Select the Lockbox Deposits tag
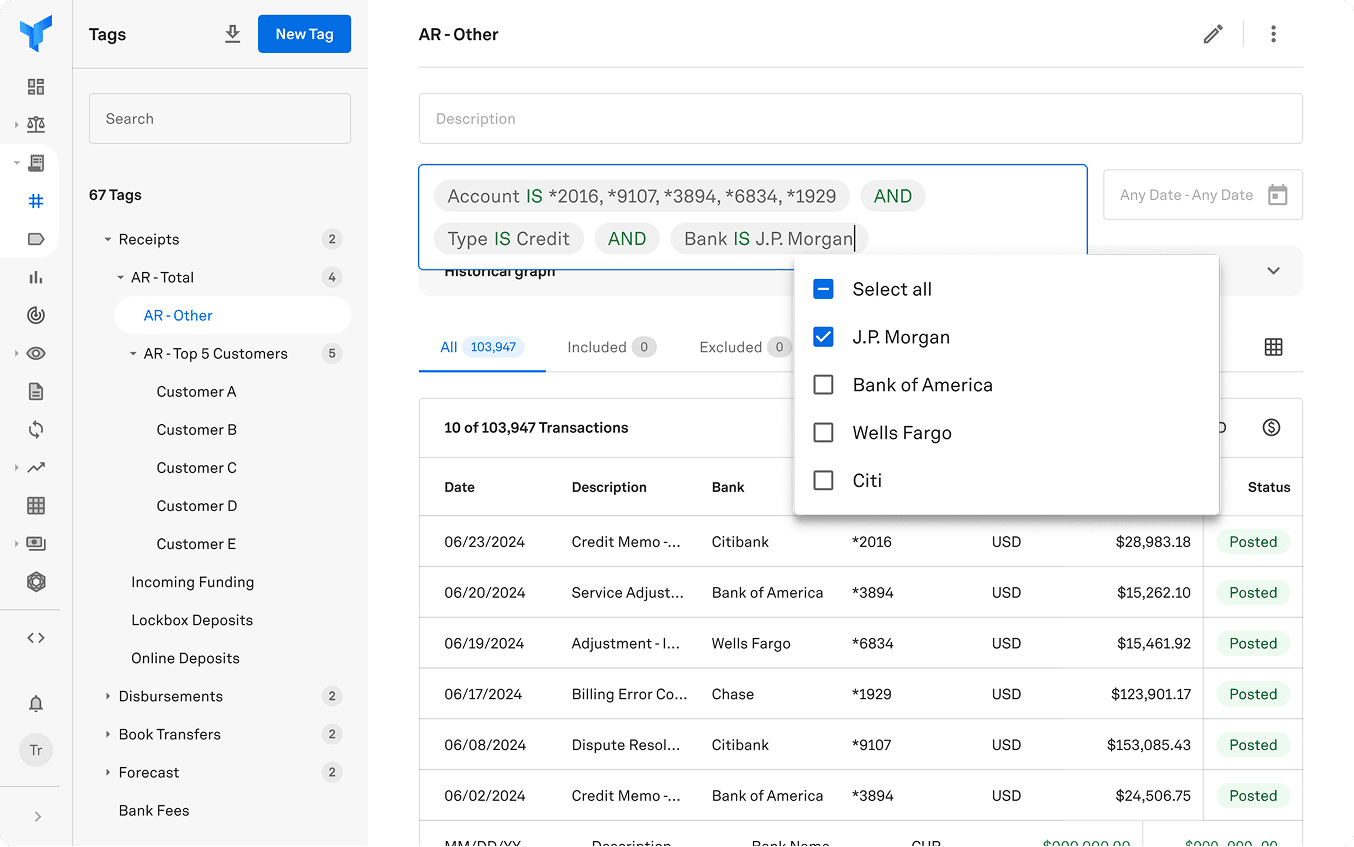The image size is (1354, 847). click(x=192, y=620)
